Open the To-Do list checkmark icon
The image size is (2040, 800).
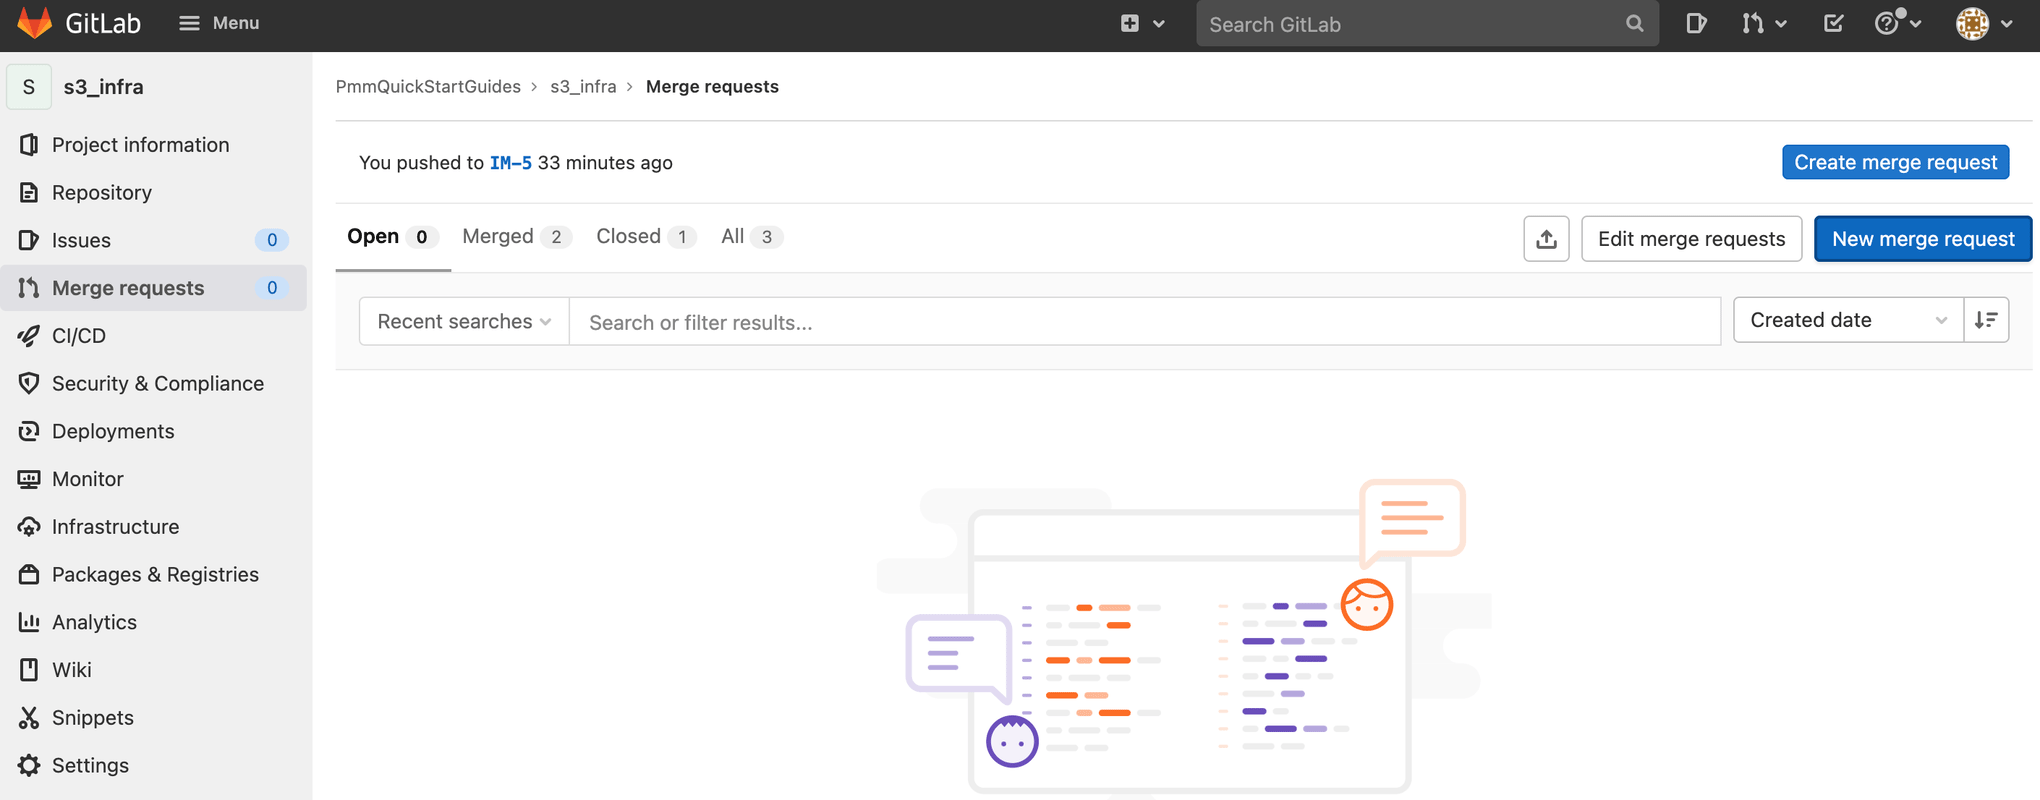point(1833,23)
